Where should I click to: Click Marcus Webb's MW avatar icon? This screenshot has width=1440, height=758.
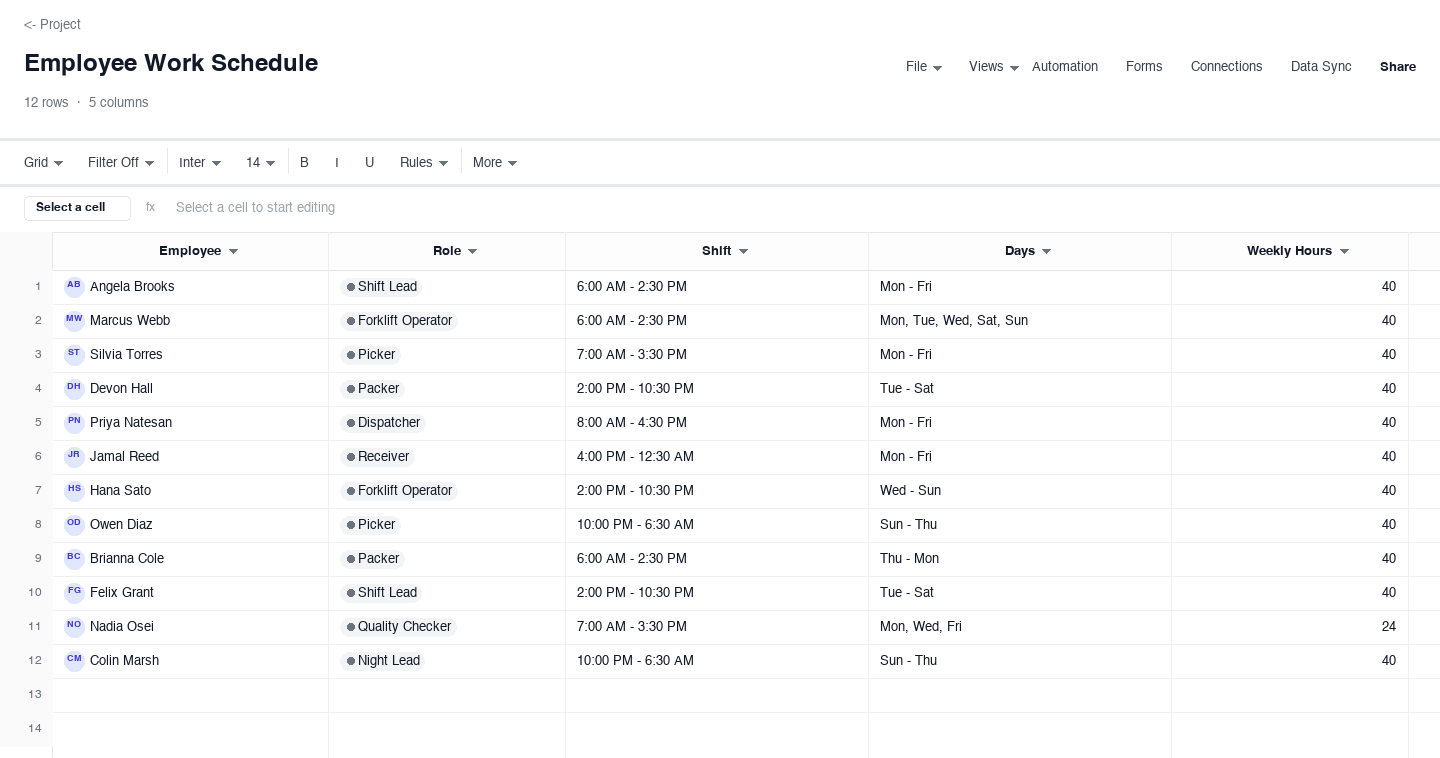[74, 321]
